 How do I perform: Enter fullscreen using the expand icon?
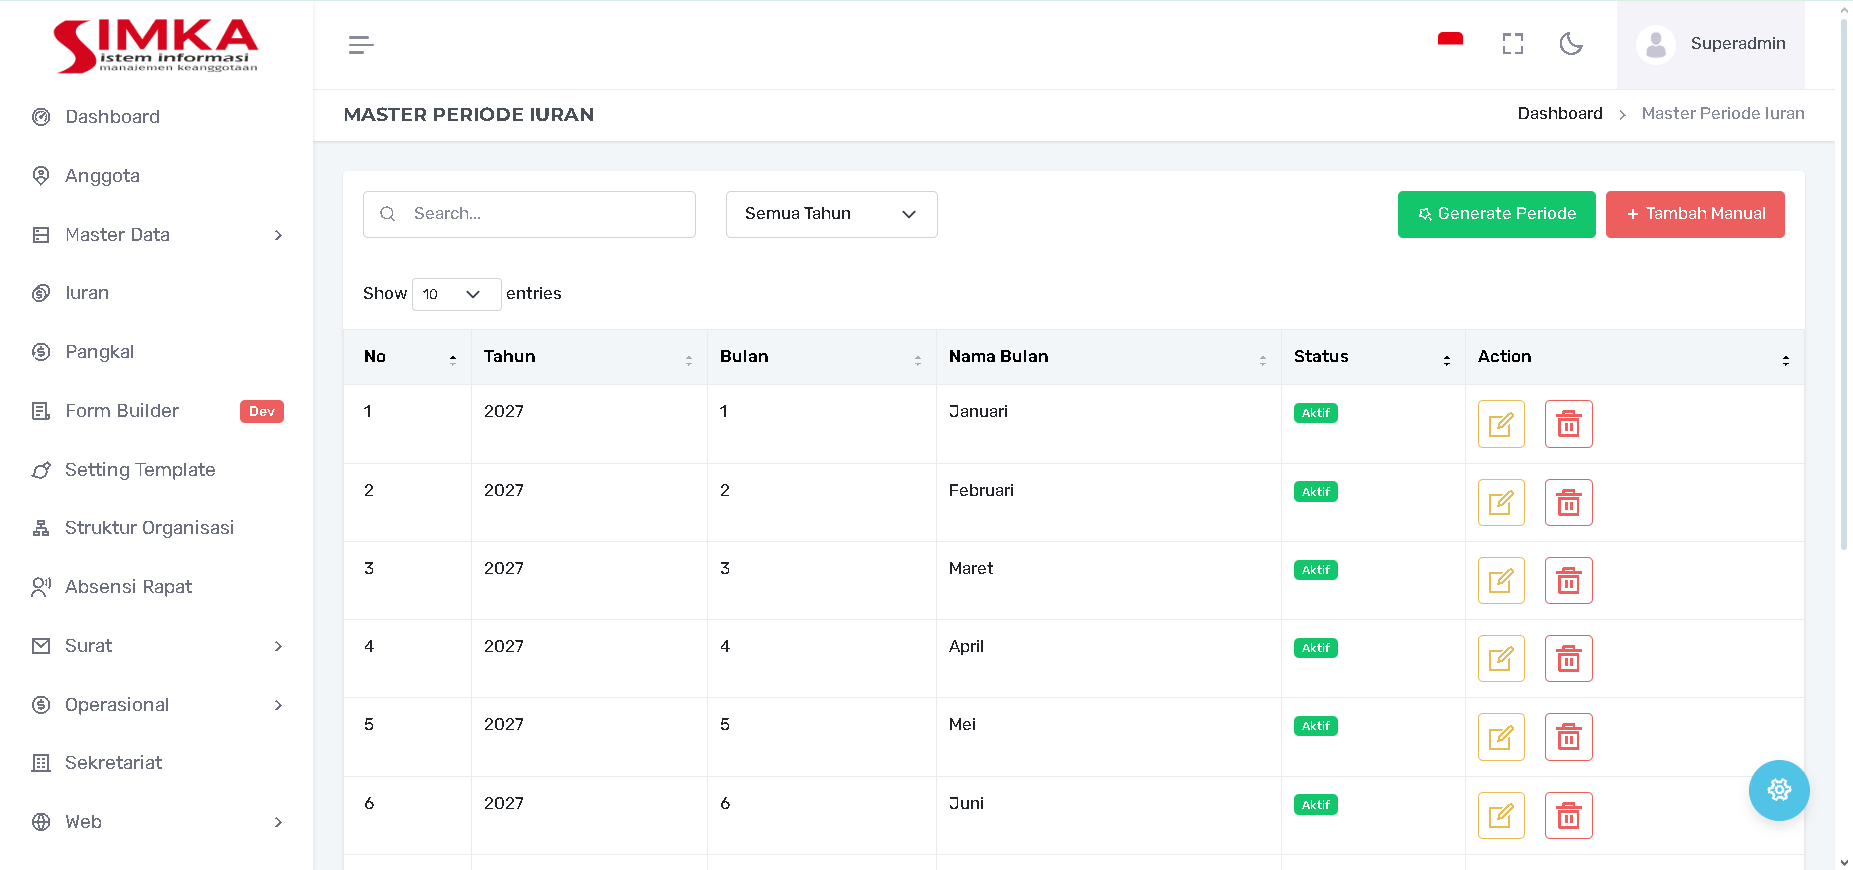[1512, 44]
